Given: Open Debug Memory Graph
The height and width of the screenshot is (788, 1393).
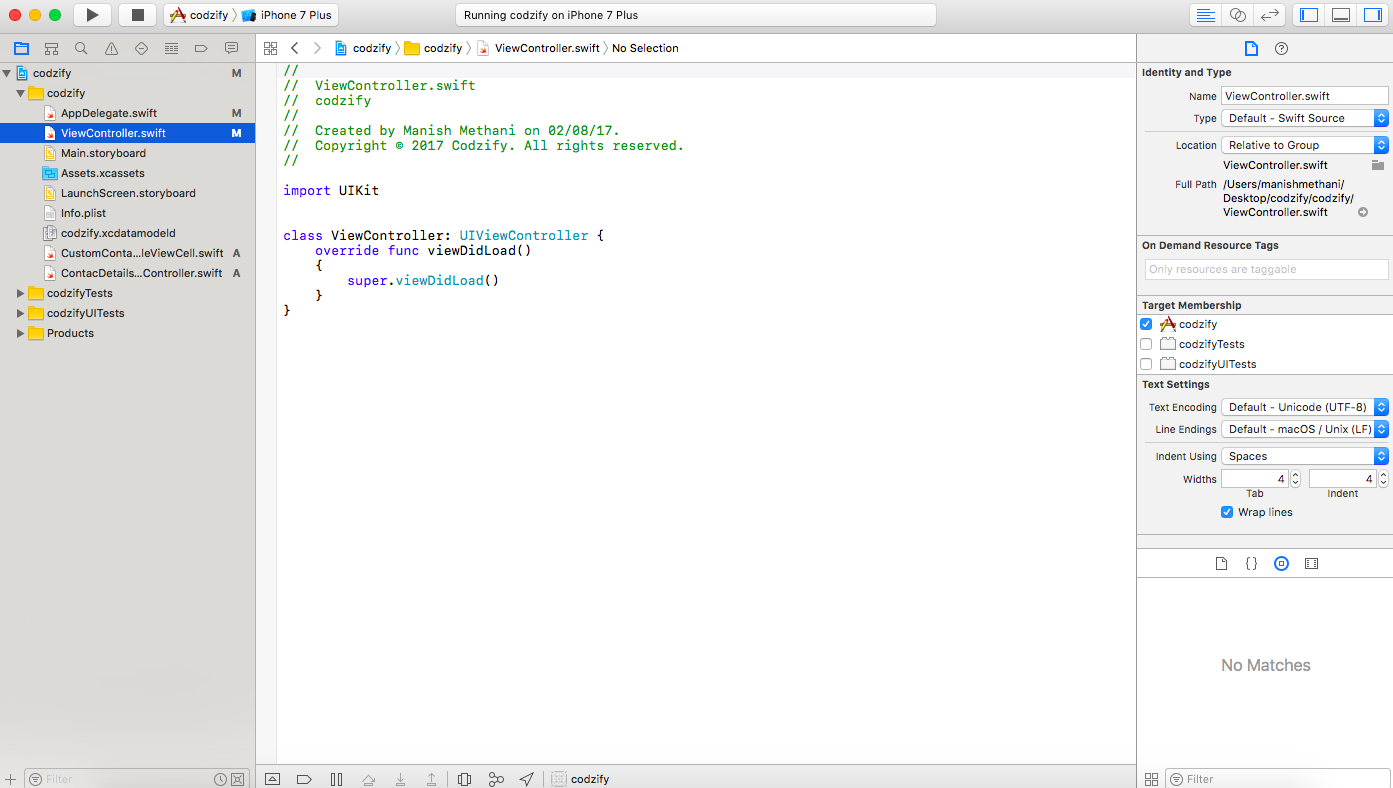Looking at the screenshot, I should [496, 779].
